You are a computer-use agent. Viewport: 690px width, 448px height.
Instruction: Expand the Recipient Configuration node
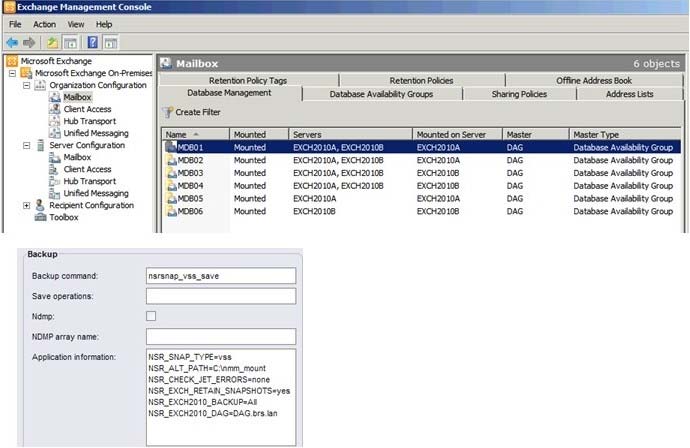[x=26, y=205]
